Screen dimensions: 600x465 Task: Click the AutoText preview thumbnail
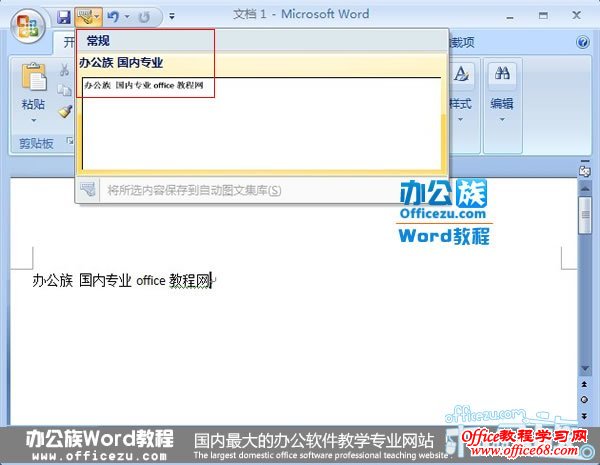click(x=262, y=123)
